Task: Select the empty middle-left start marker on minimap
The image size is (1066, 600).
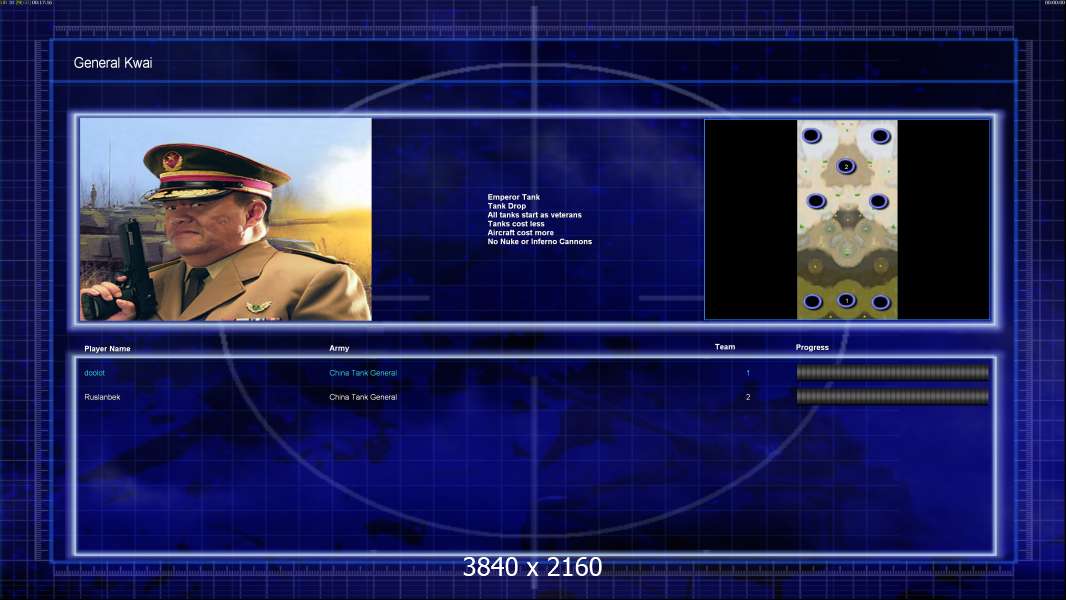Action: point(816,201)
